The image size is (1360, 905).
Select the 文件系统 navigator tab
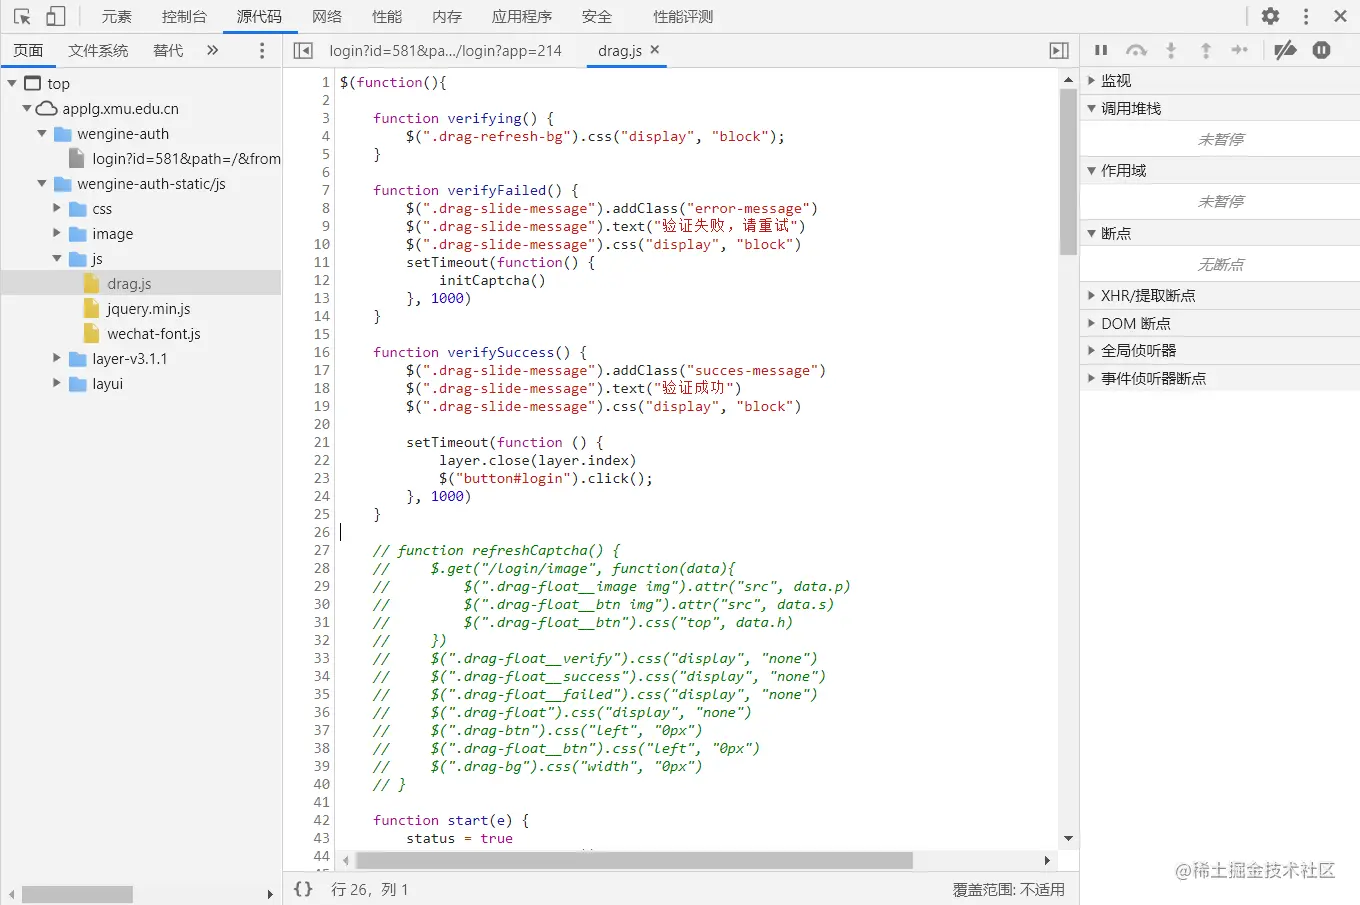pyautogui.click(x=98, y=51)
